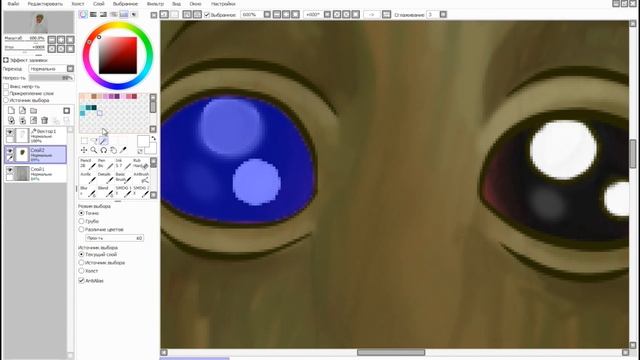
Task: Toggle visibility of Слой2 layer
Action: 10,151
